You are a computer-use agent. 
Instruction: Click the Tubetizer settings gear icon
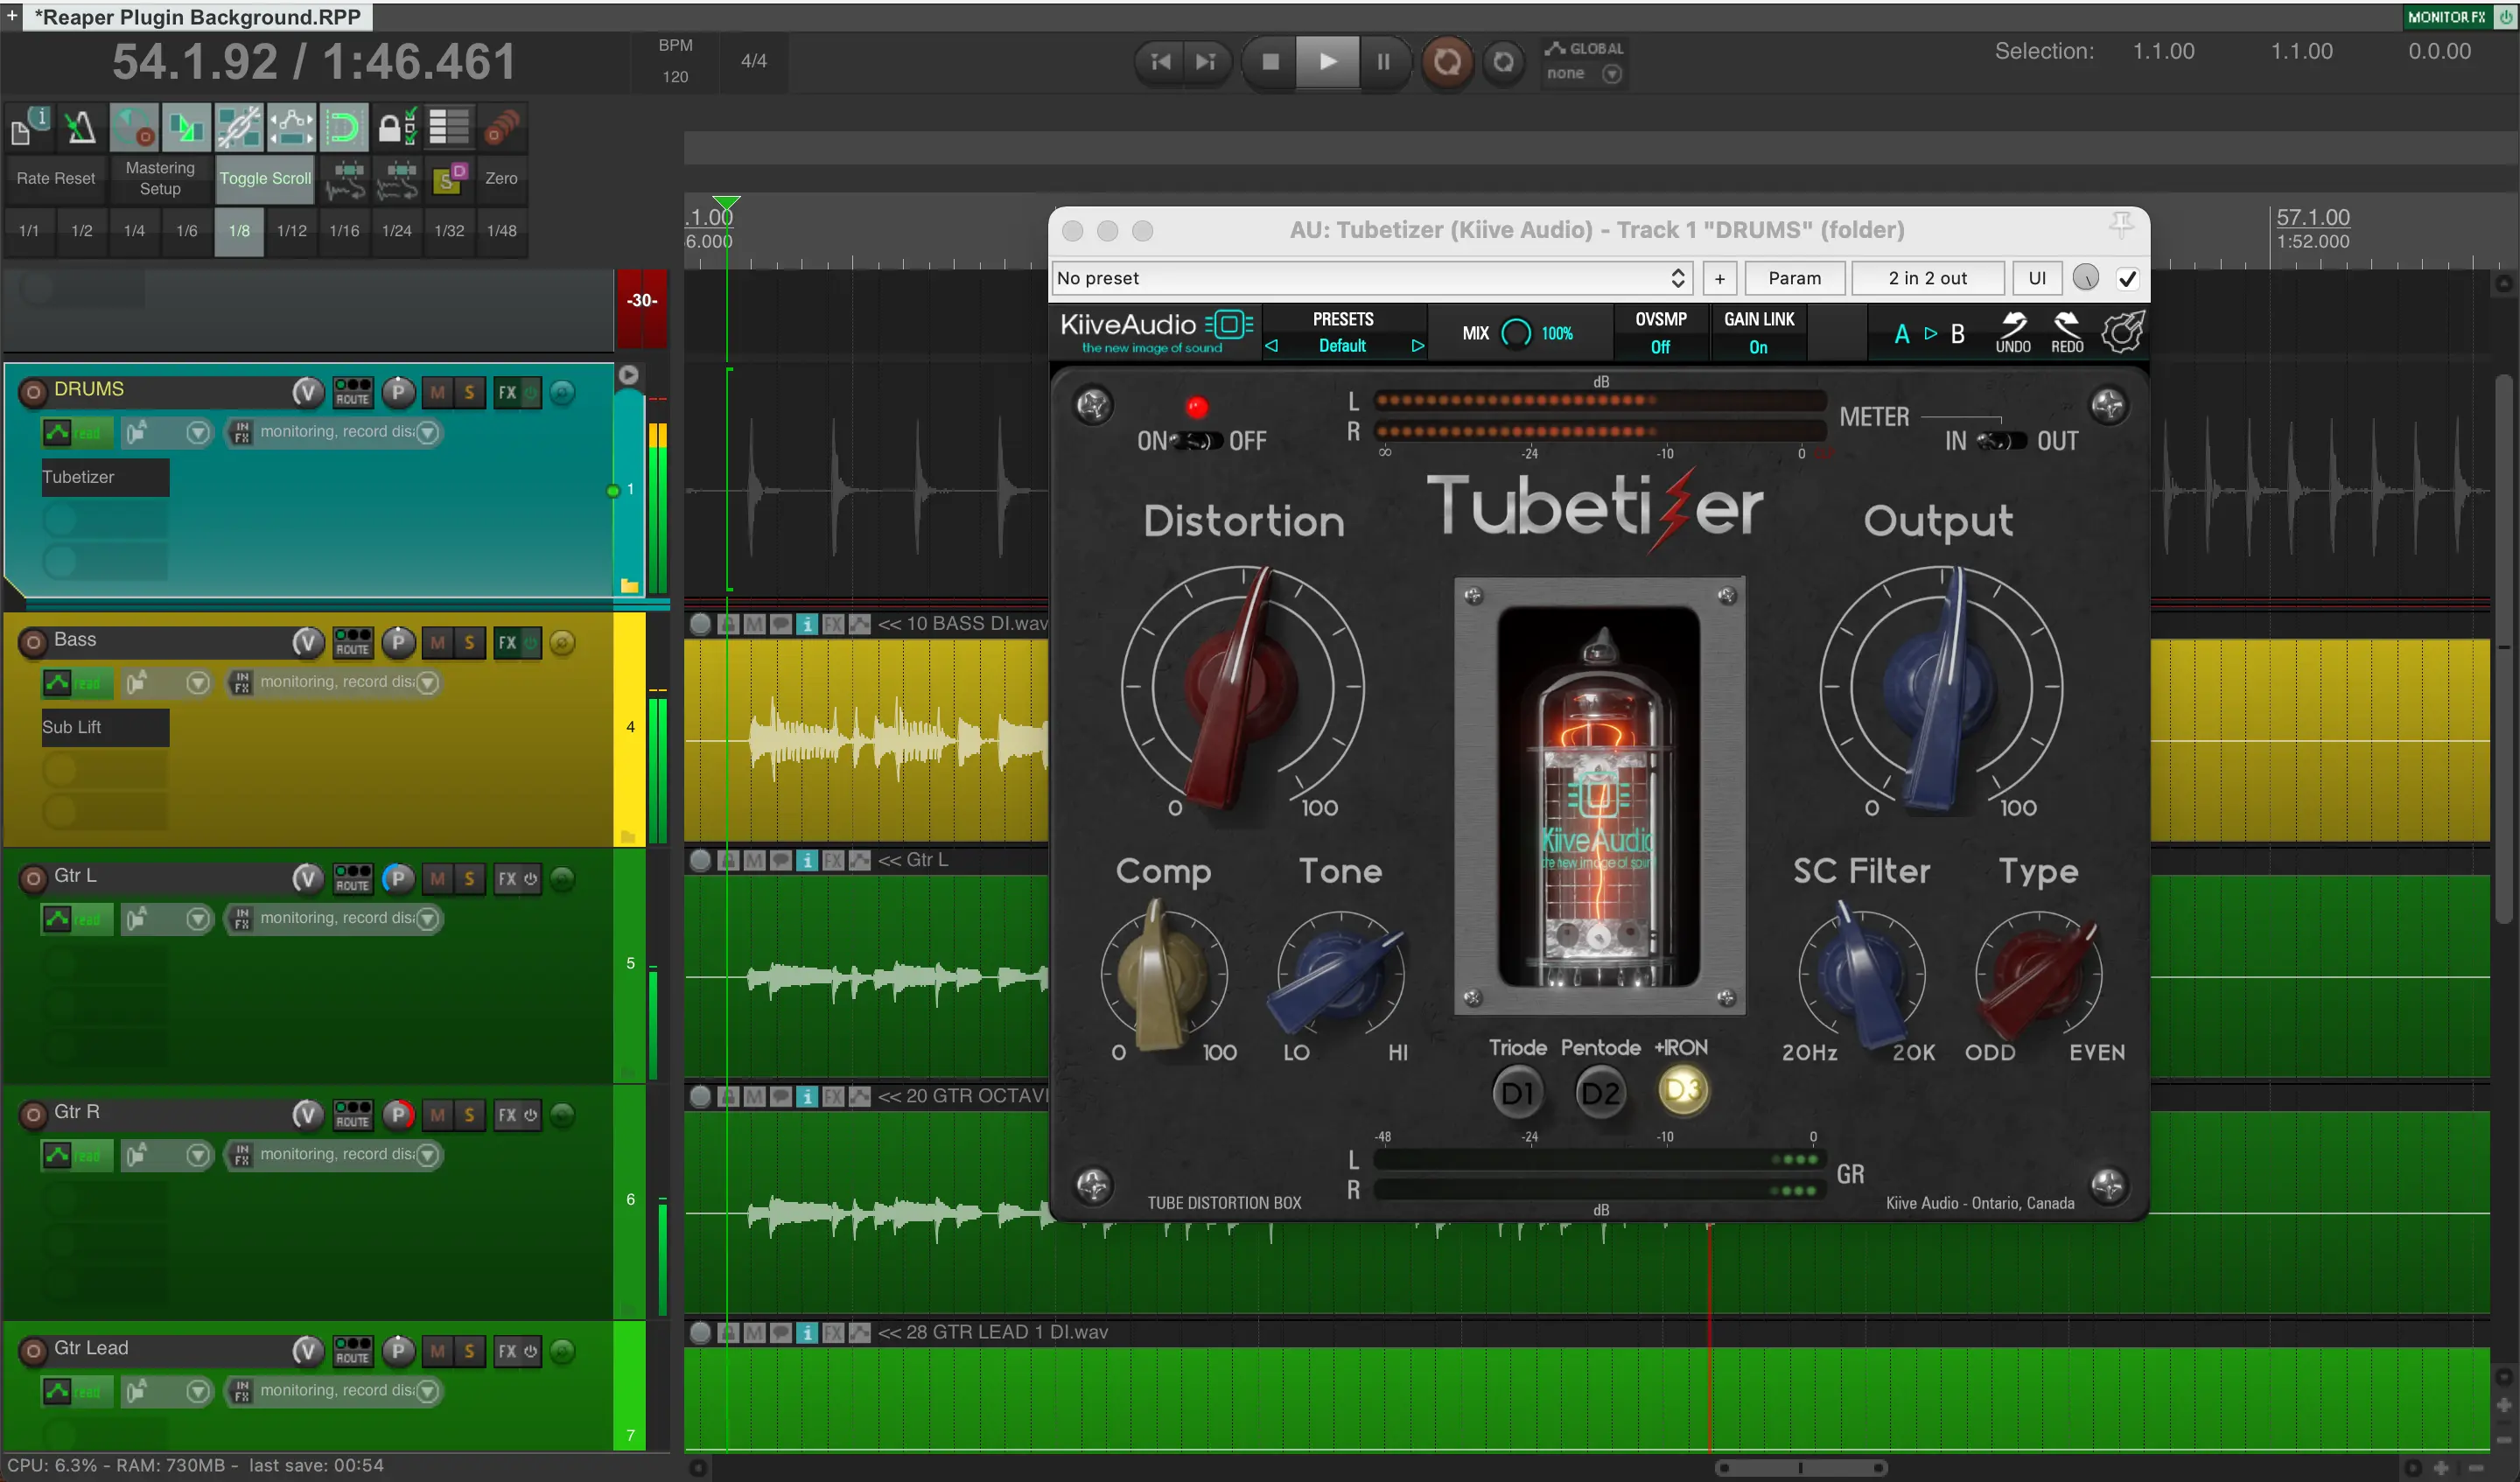pyautogui.click(x=2121, y=332)
